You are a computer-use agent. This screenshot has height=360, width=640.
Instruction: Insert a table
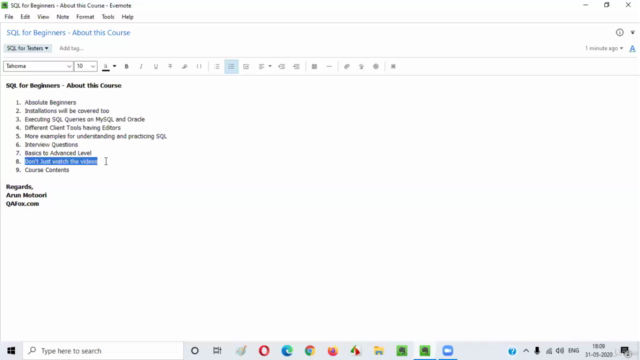(x=314, y=66)
